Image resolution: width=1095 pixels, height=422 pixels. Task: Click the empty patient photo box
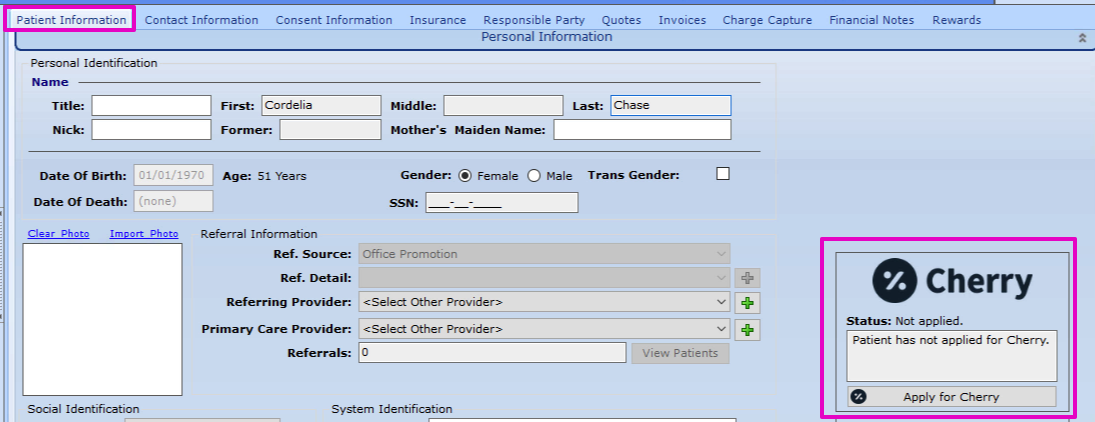(x=102, y=319)
